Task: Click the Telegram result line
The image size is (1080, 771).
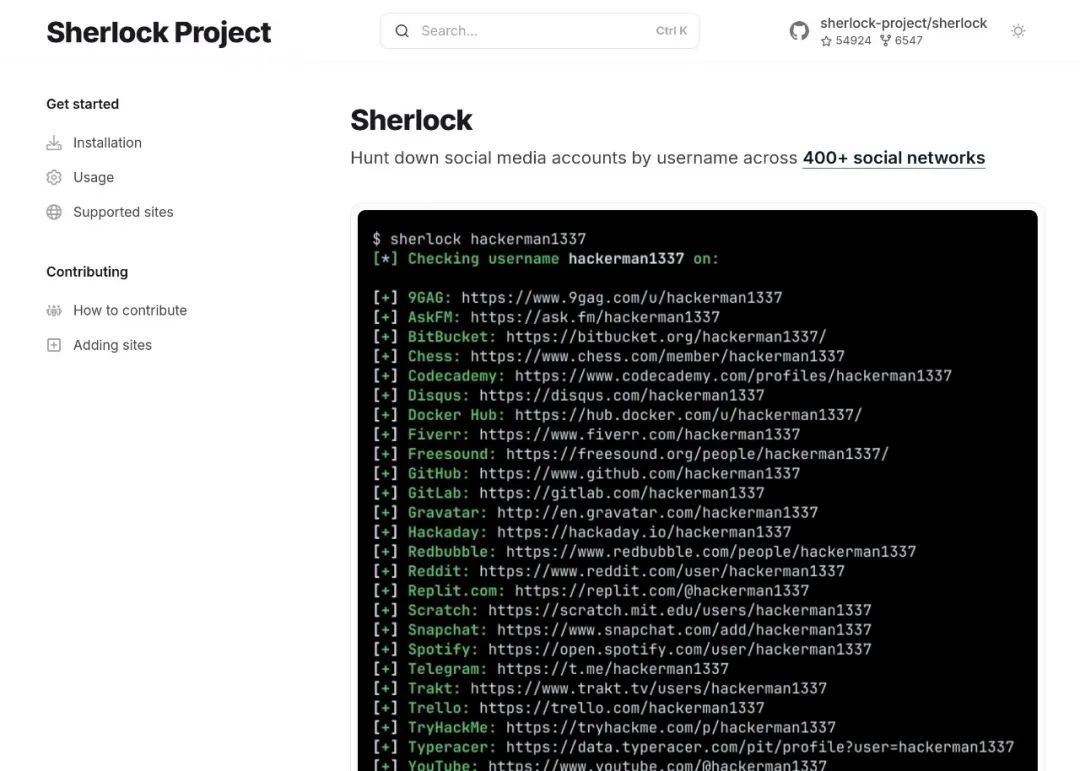Action: click(x=550, y=669)
